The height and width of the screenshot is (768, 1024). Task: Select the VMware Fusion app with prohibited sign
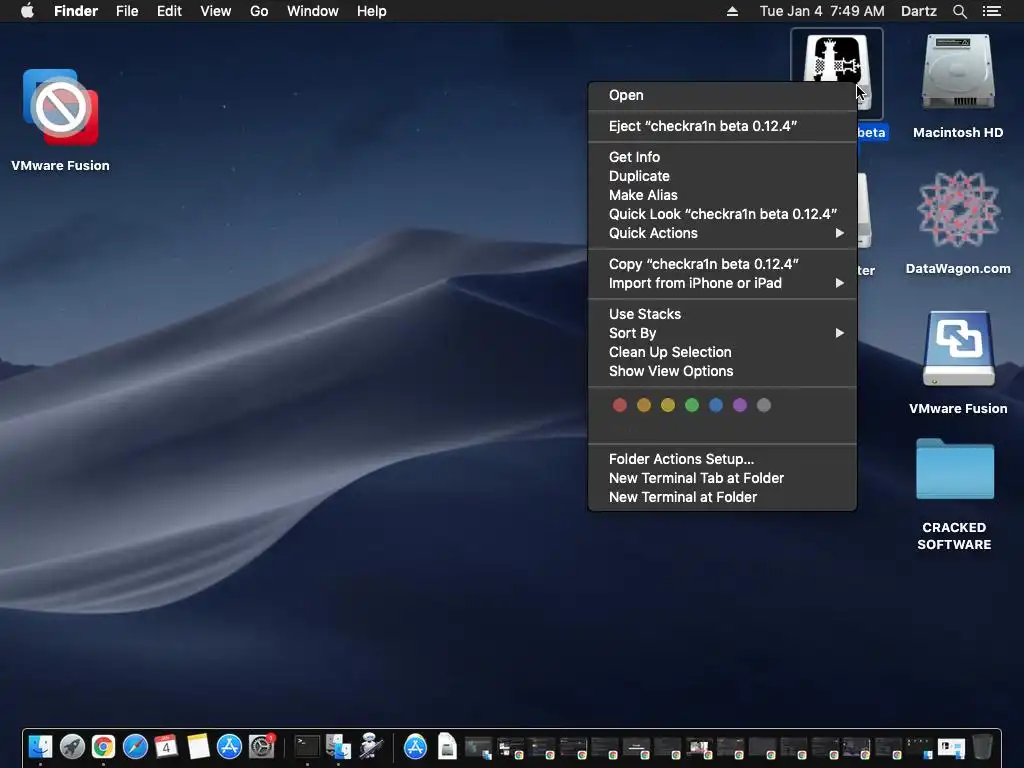pyautogui.click(x=60, y=107)
